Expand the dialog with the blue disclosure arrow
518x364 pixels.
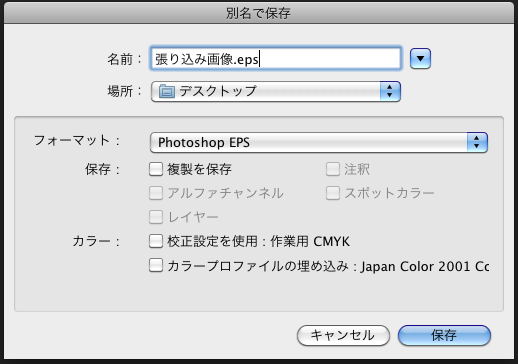[420, 59]
